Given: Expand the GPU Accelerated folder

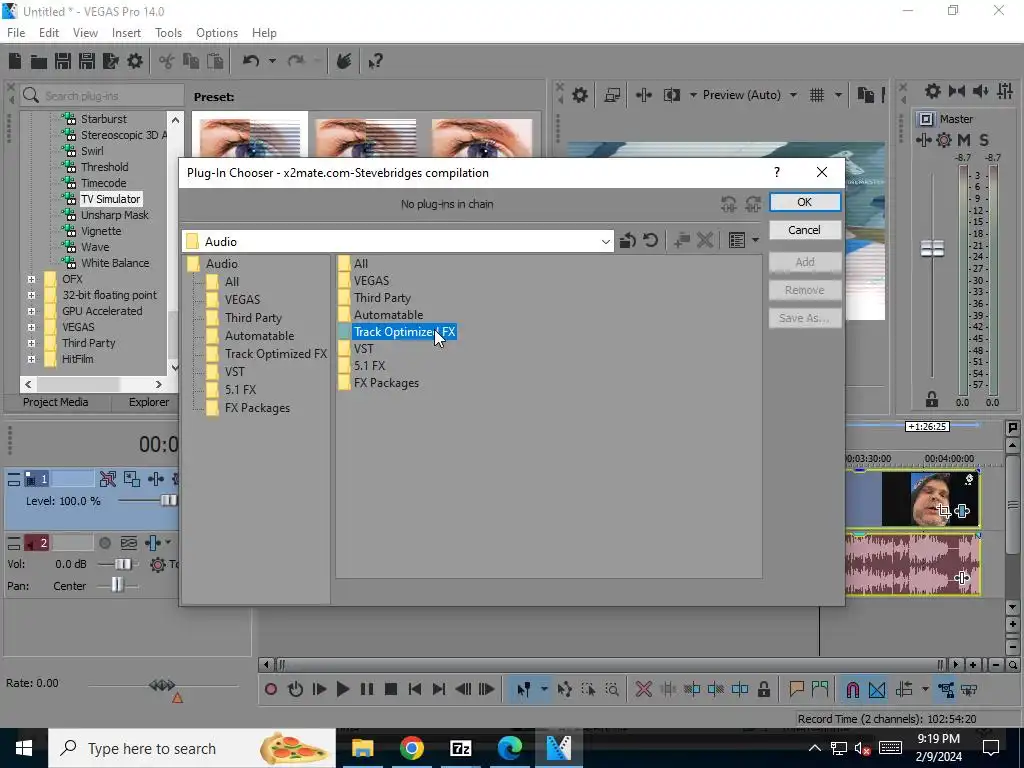Looking at the screenshot, I should (x=31, y=312).
